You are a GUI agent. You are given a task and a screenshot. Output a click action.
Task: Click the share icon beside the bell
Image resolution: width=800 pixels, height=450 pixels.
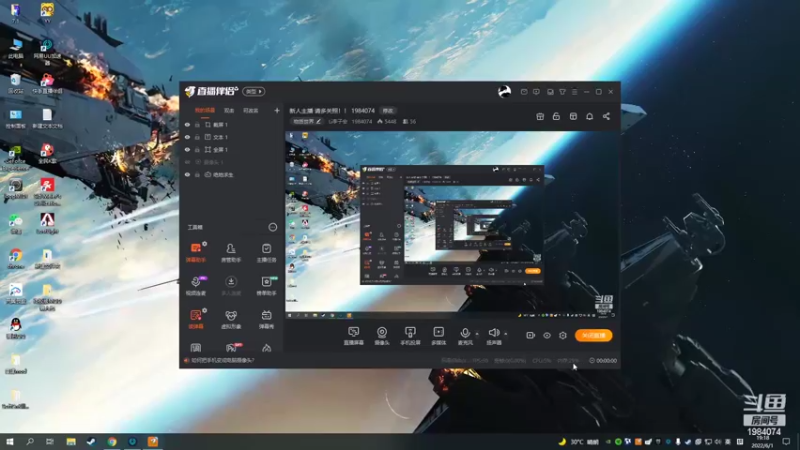click(x=606, y=116)
